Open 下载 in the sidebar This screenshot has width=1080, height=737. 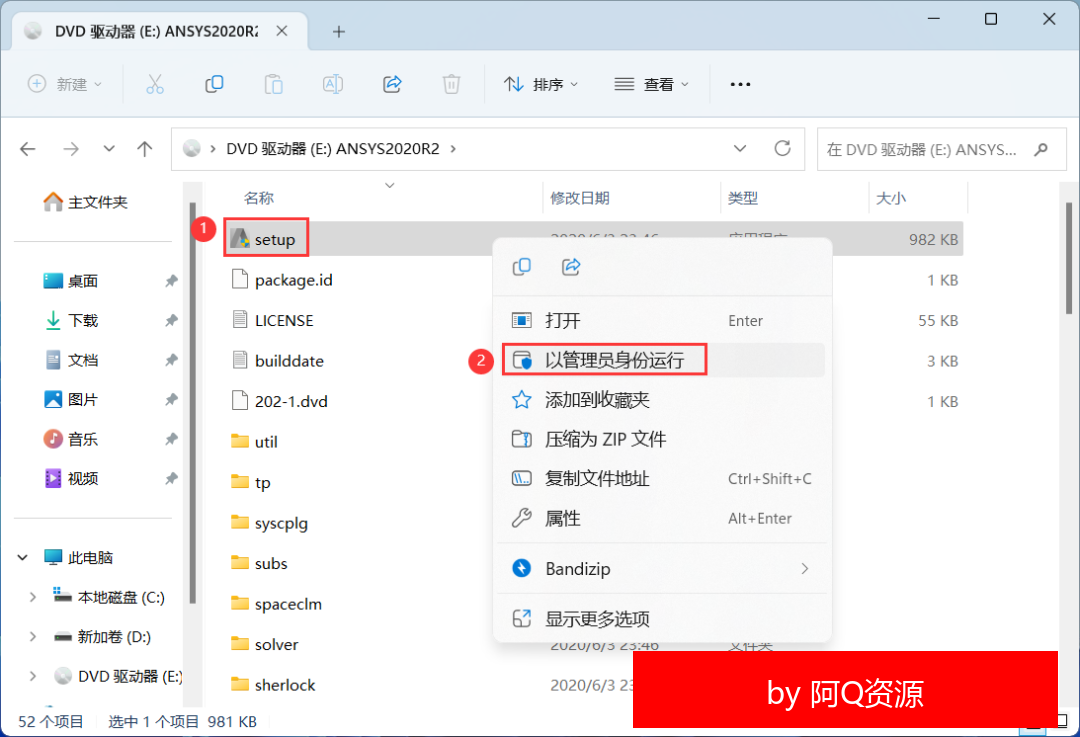(71, 320)
